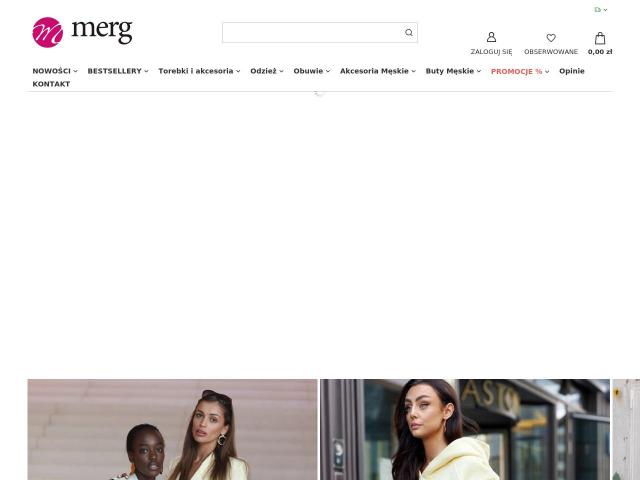This screenshot has height=480, width=640.
Task: Open the Zaloguj się user icon
Action: 491,37
